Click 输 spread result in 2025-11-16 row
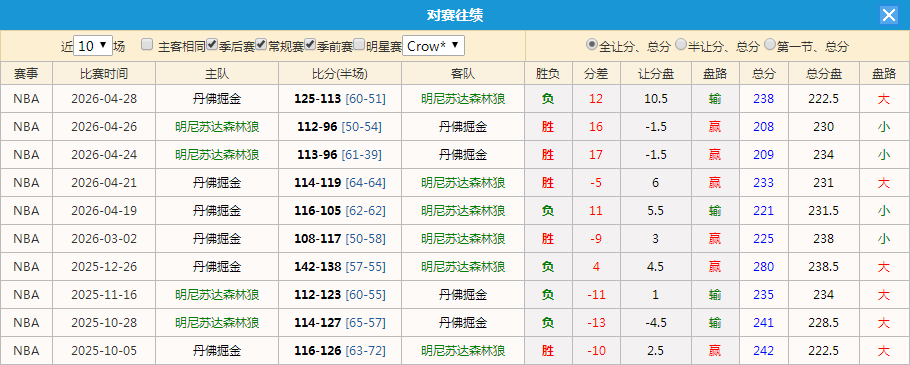910x365 pixels. (x=715, y=295)
